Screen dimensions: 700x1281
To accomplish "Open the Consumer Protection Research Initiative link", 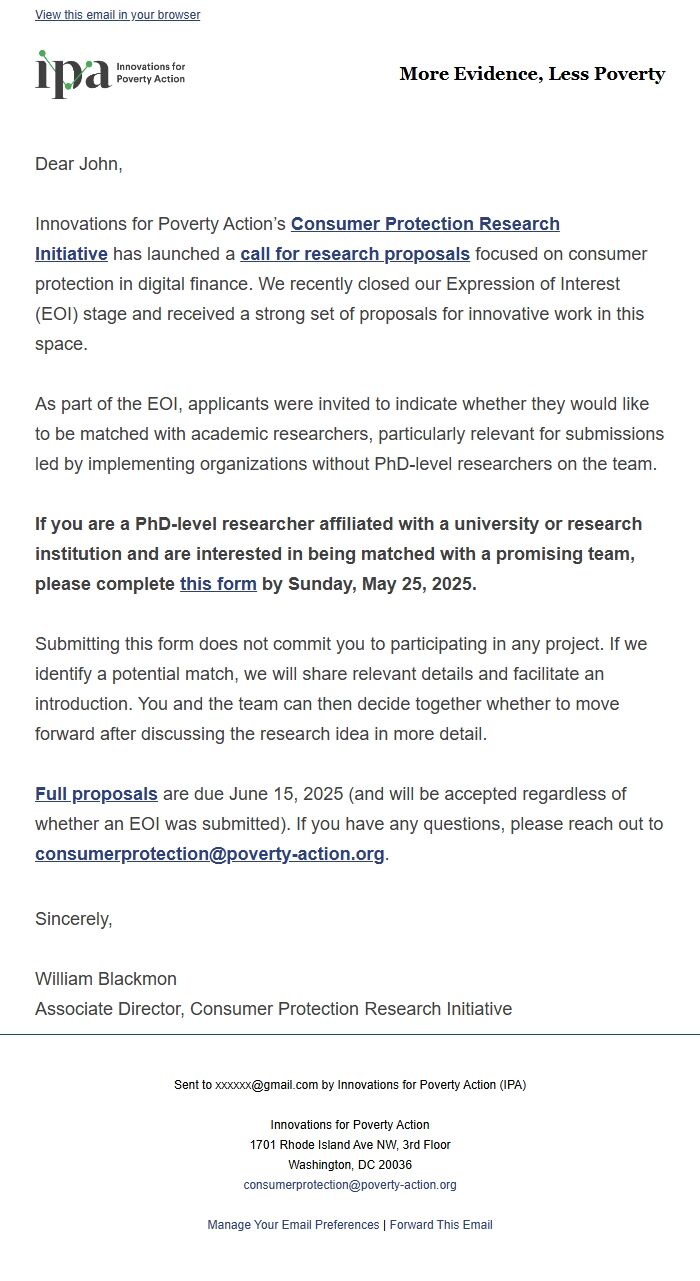I will (425, 224).
